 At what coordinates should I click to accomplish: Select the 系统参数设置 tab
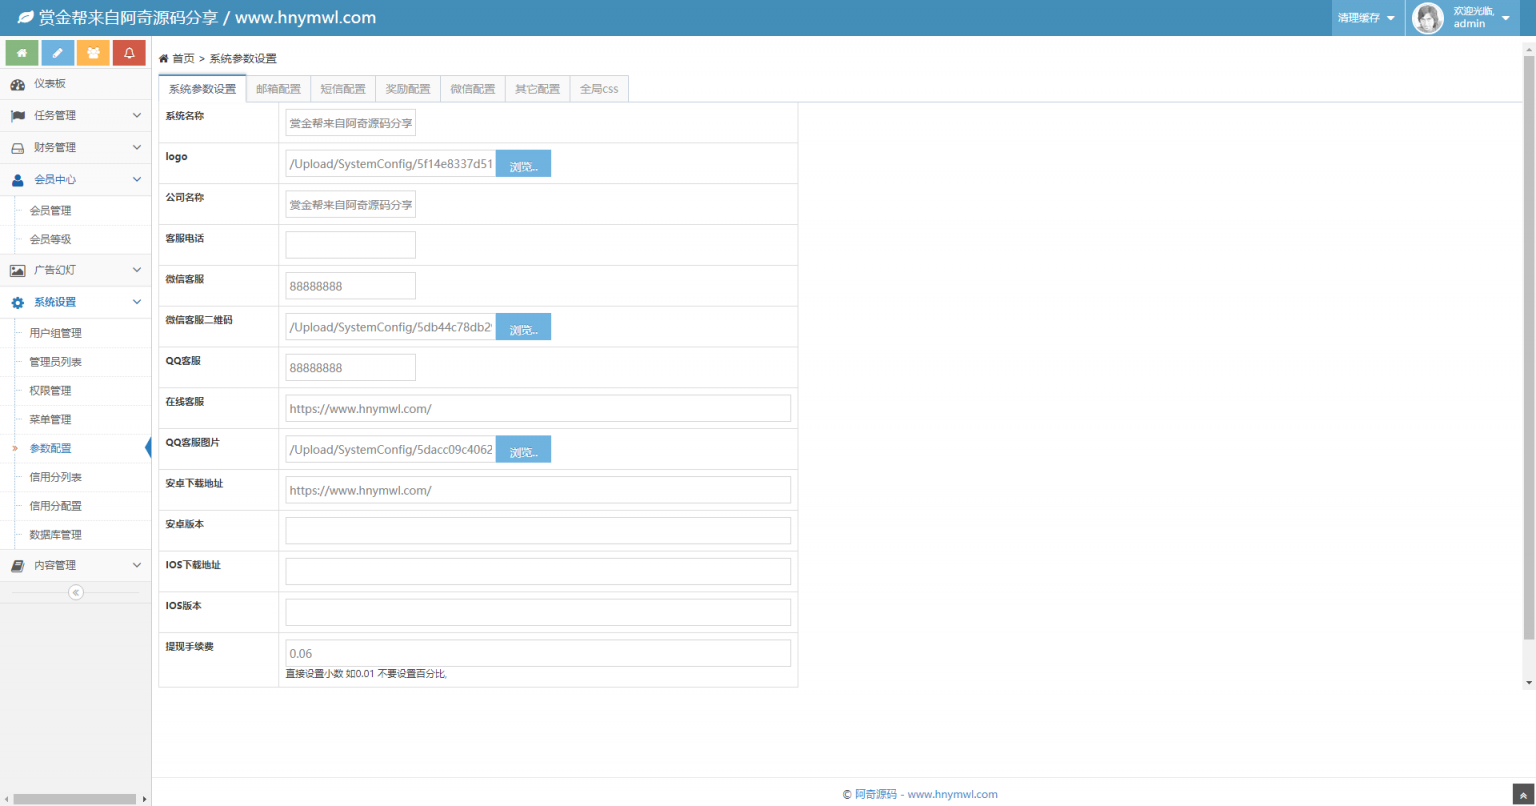[202, 89]
